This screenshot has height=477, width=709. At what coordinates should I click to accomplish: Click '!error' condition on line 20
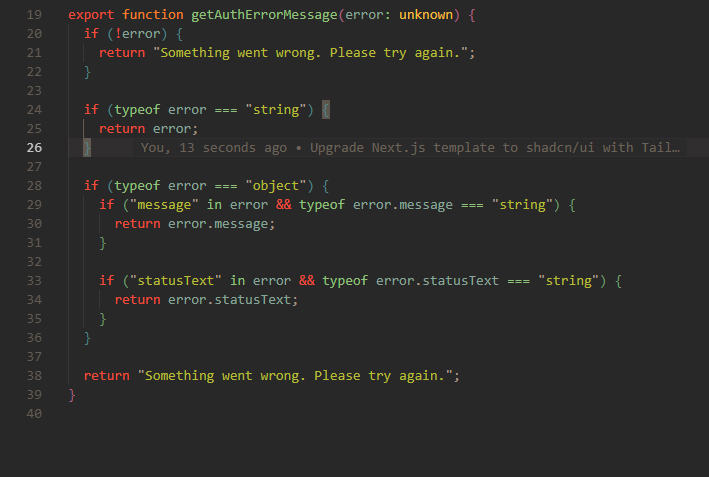pyautogui.click(x=137, y=34)
